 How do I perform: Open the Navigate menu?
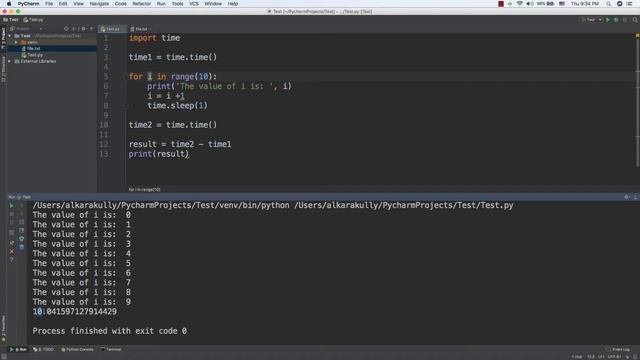tap(99, 4)
